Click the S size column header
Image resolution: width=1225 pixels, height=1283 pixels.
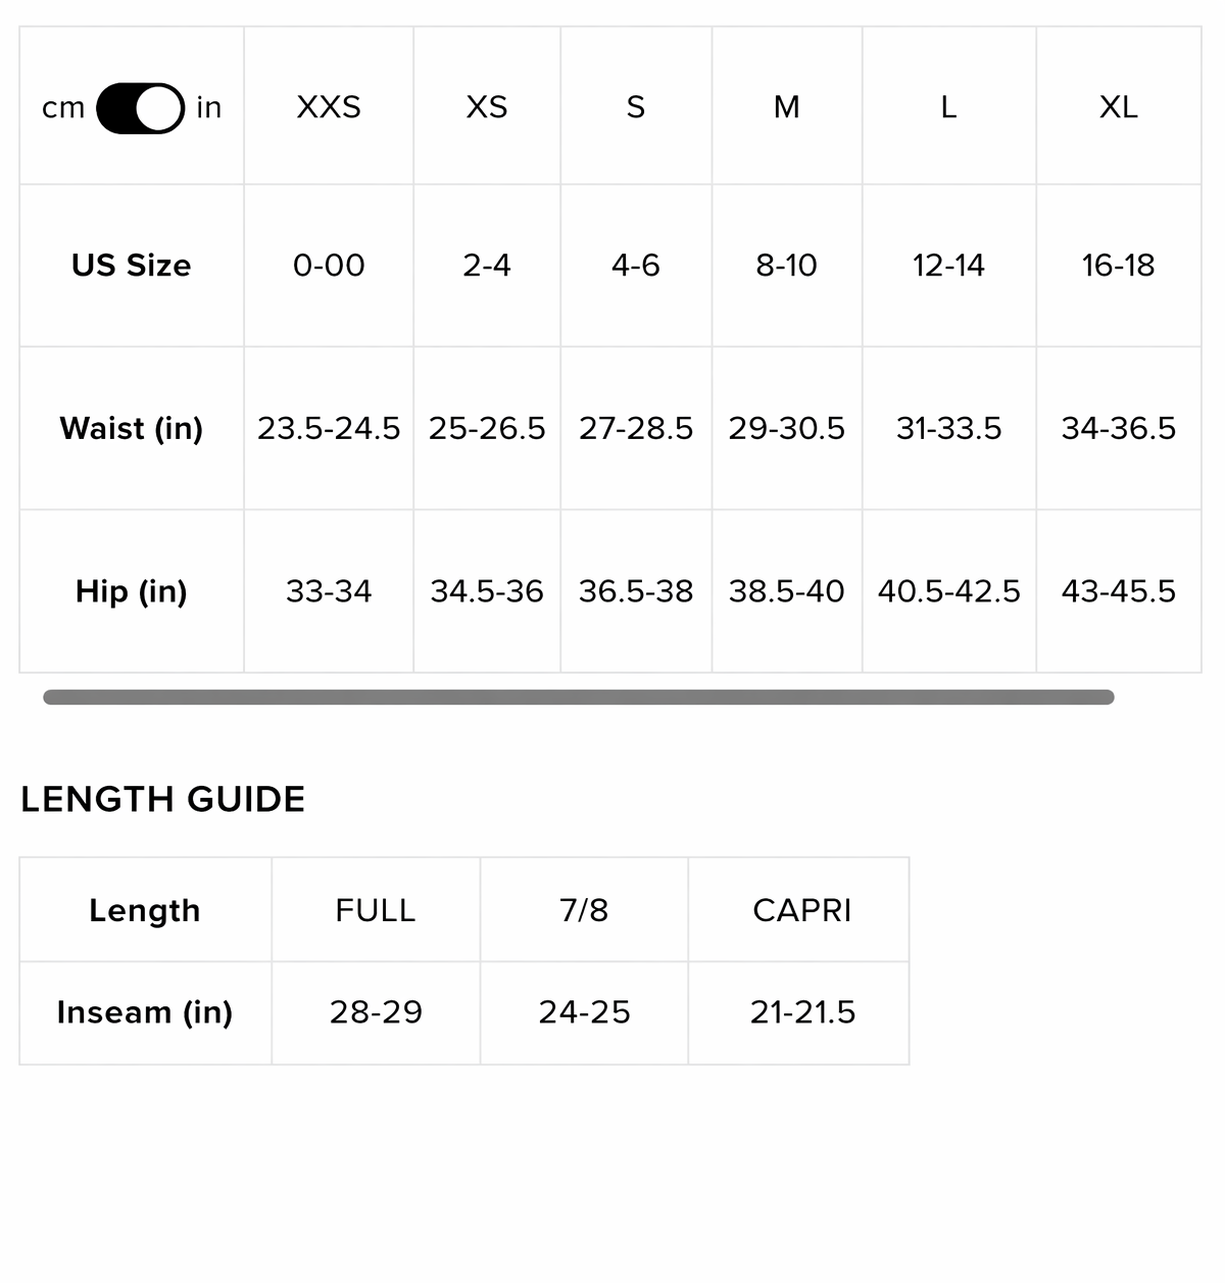click(x=636, y=107)
